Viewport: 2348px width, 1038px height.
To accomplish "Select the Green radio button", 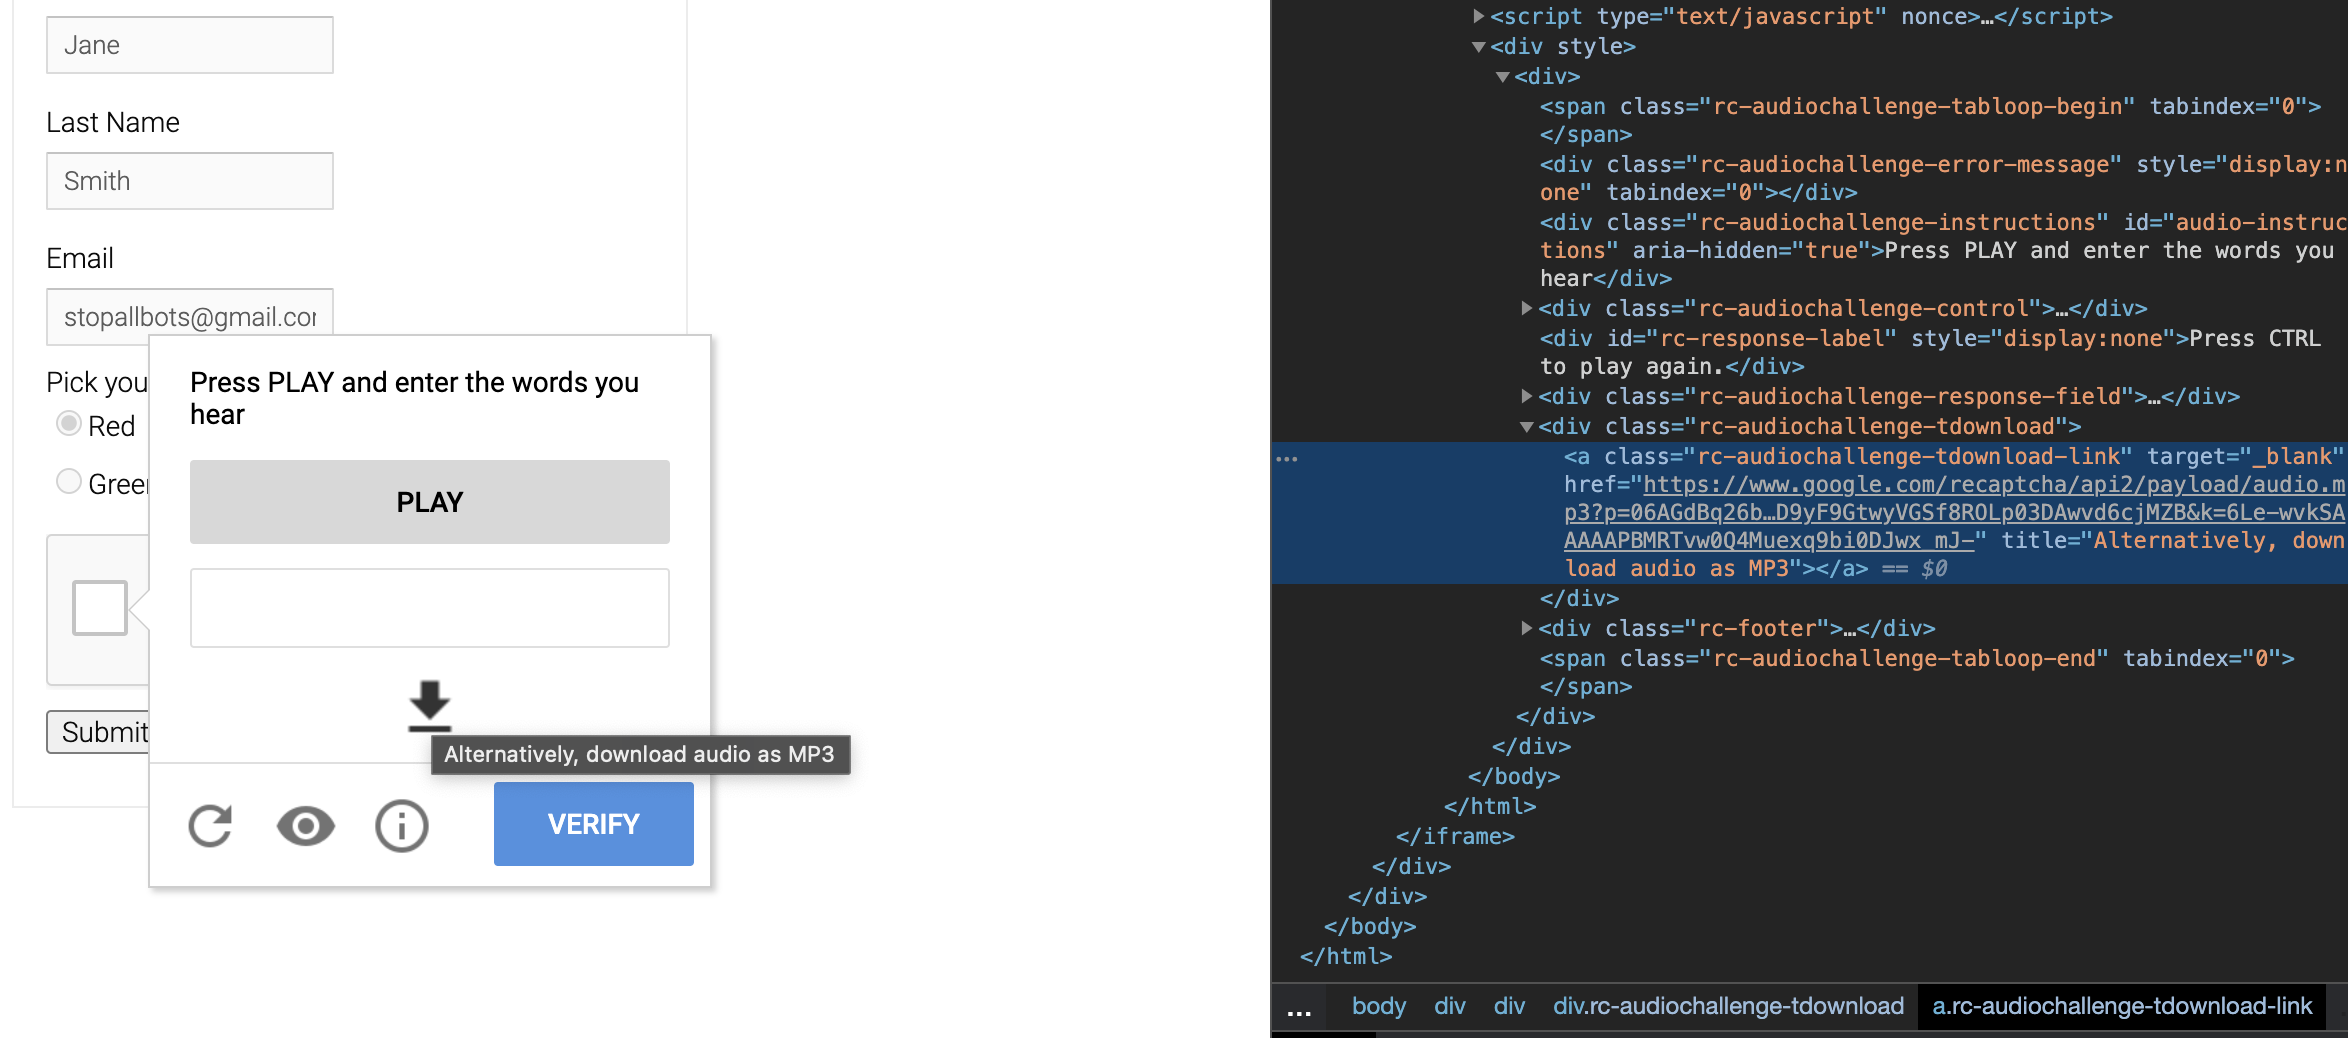I will pos(69,482).
